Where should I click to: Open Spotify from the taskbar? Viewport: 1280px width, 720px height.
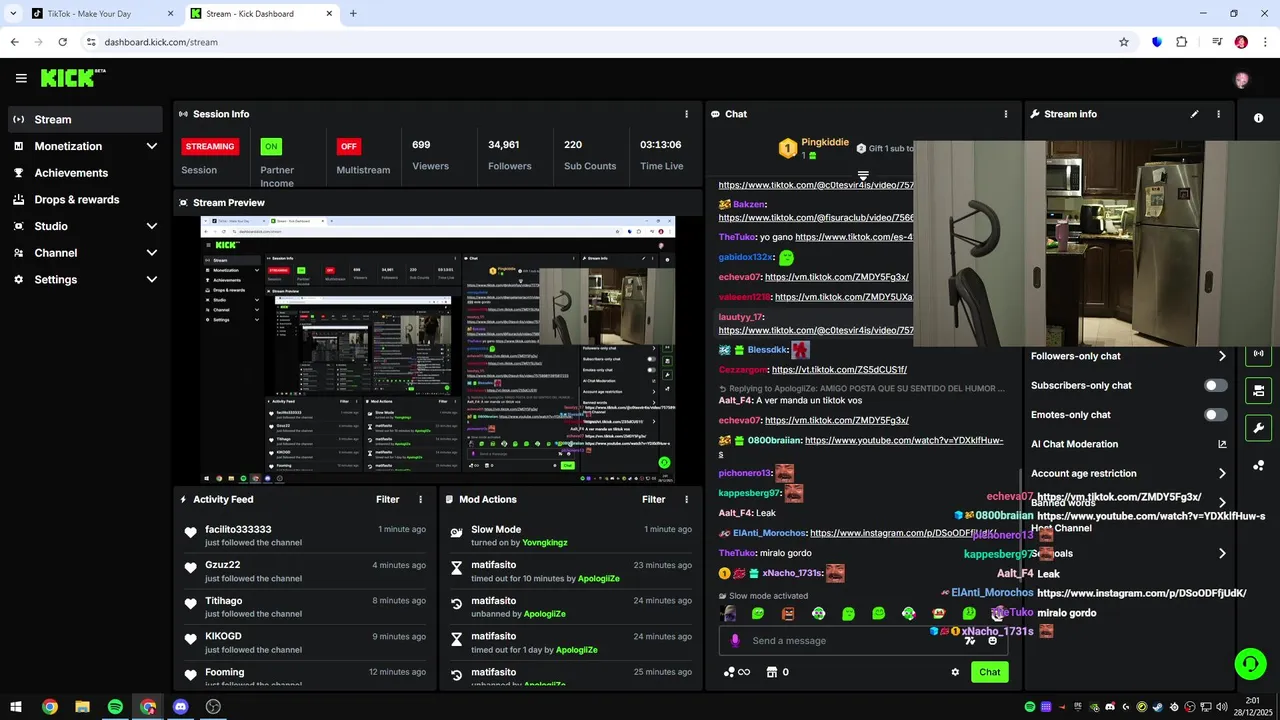click(115, 707)
